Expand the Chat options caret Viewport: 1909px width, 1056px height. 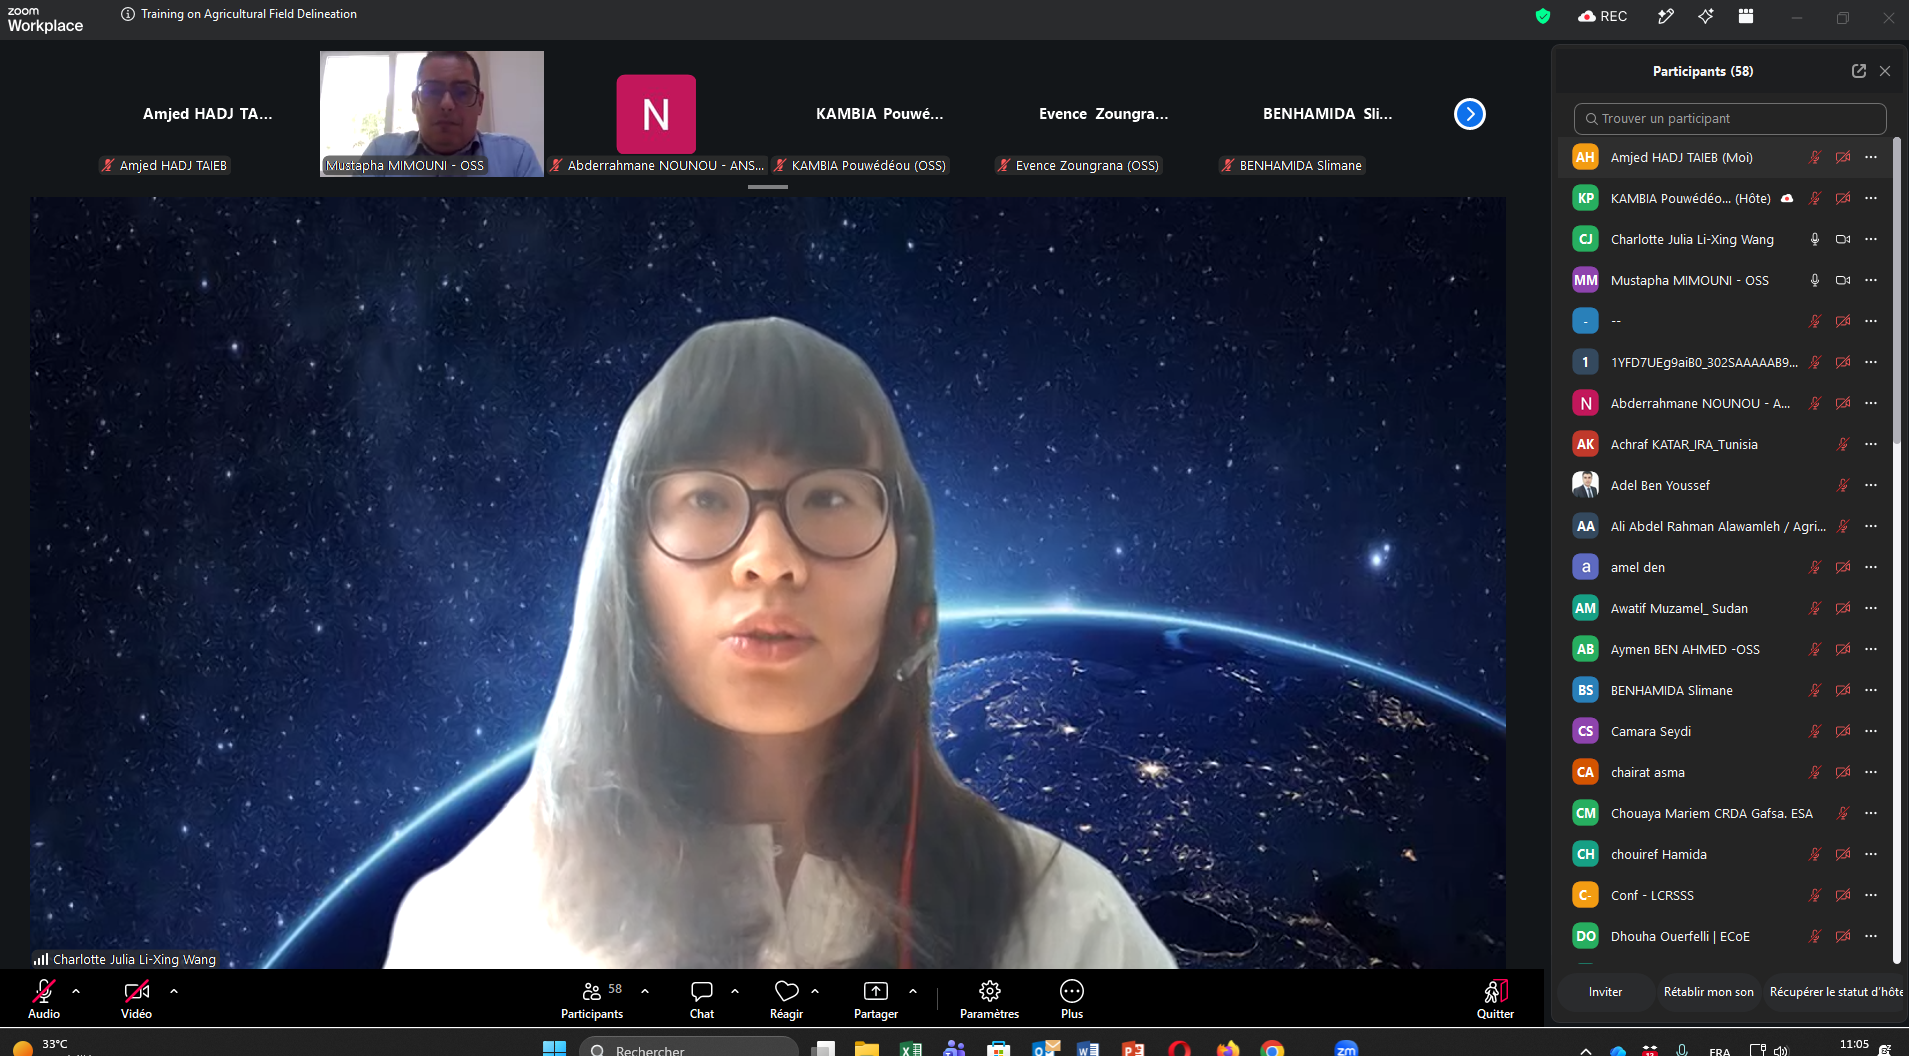pyautogui.click(x=735, y=991)
